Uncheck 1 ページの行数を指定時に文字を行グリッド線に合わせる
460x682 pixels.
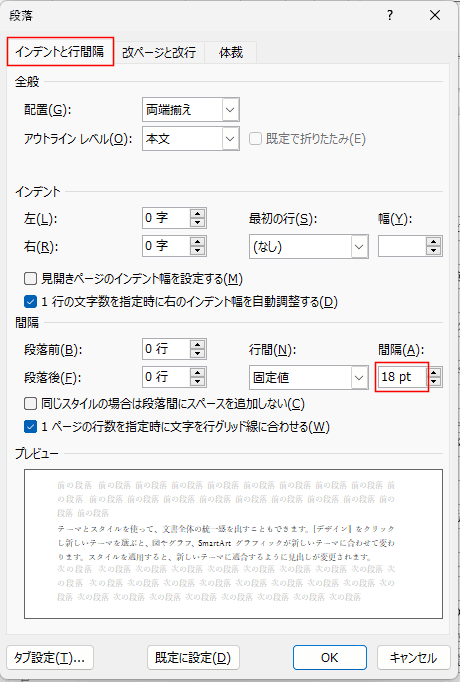pyautogui.click(x=30, y=427)
